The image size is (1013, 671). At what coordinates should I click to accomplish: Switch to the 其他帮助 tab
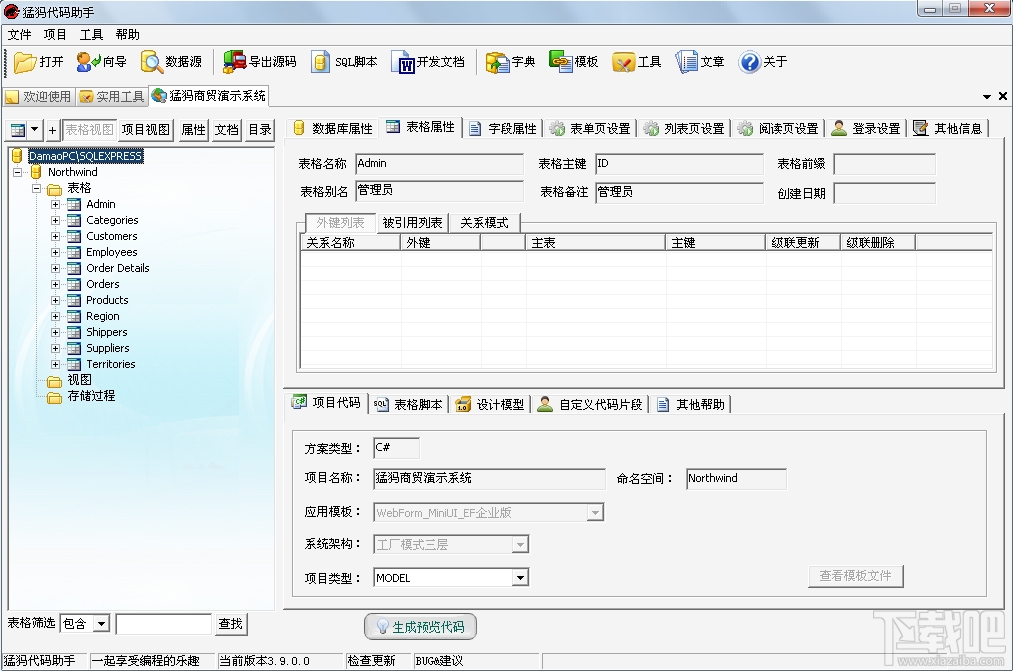coord(691,404)
